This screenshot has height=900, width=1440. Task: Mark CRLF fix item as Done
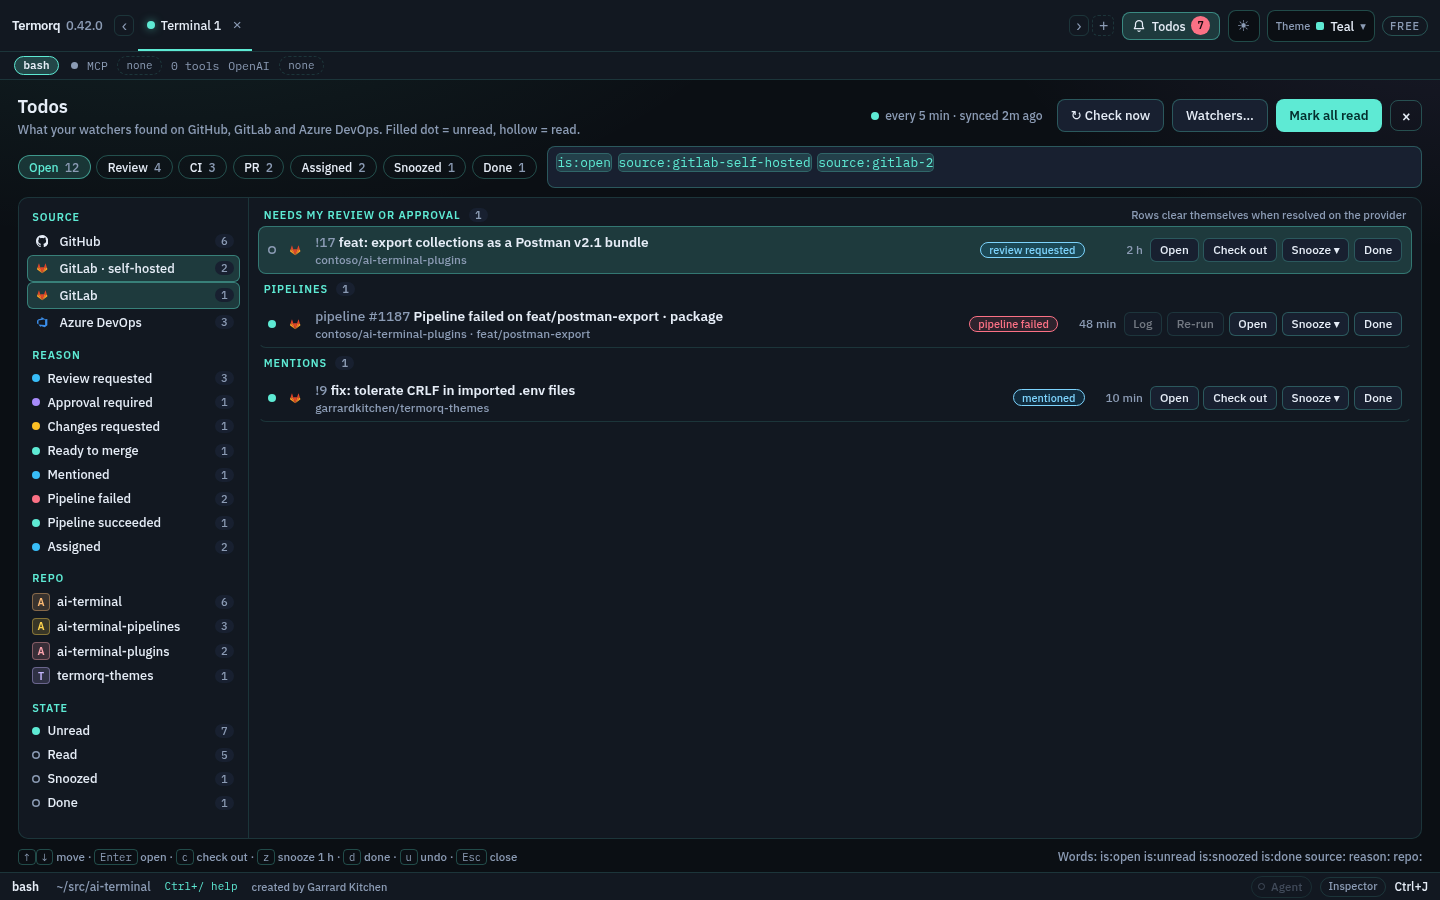pyautogui.click(x=1378, y=398)
